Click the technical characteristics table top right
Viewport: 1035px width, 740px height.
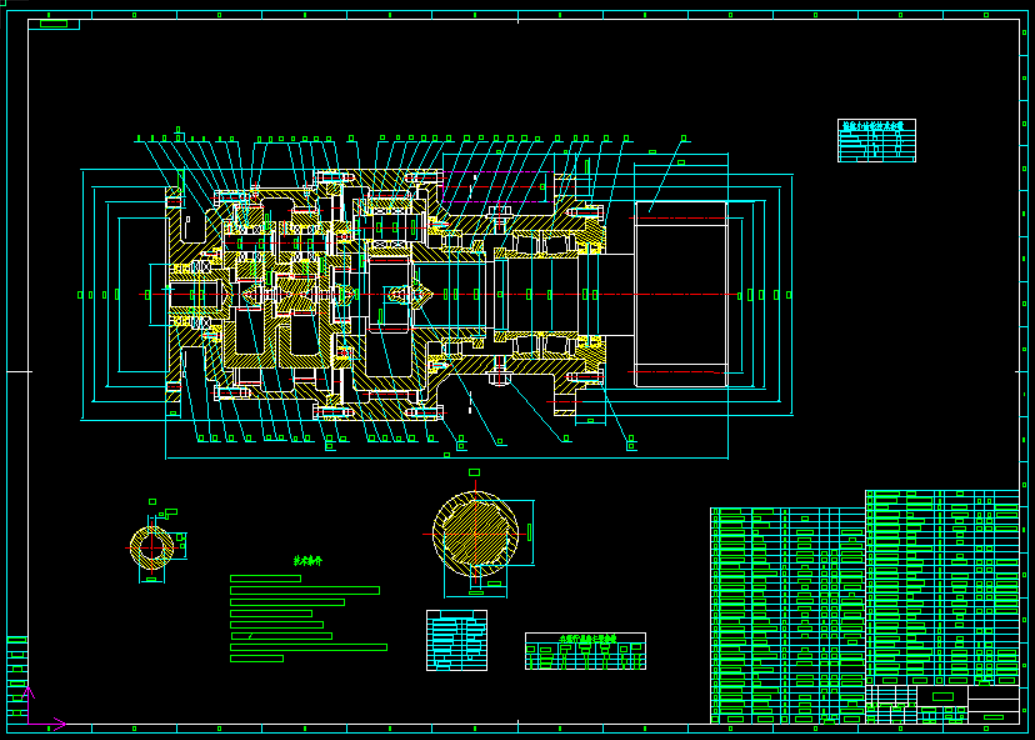[x=875, y=138]
